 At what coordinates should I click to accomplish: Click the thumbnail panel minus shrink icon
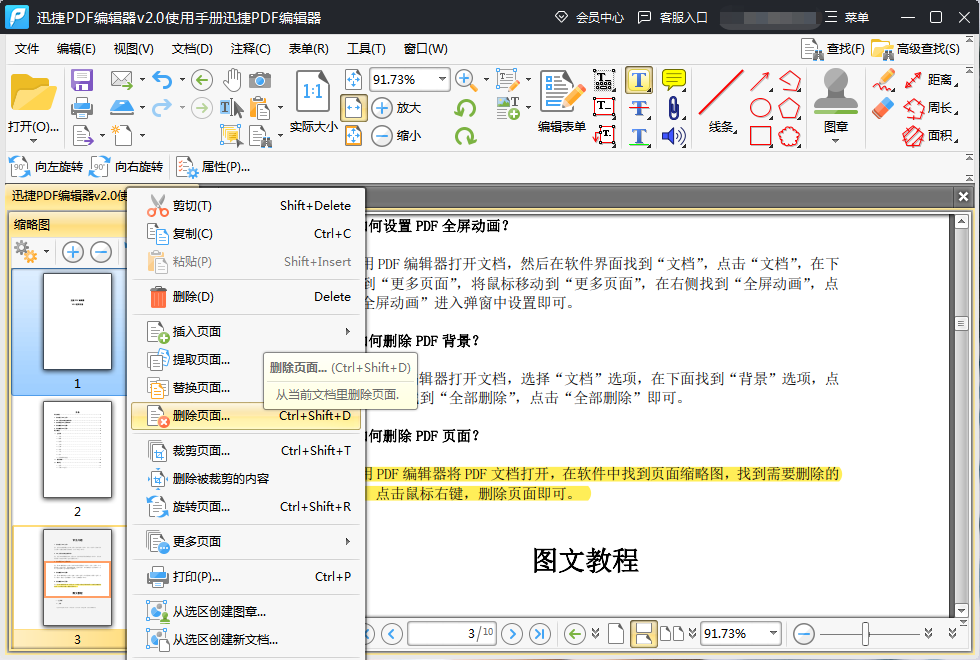pos(101,252)
